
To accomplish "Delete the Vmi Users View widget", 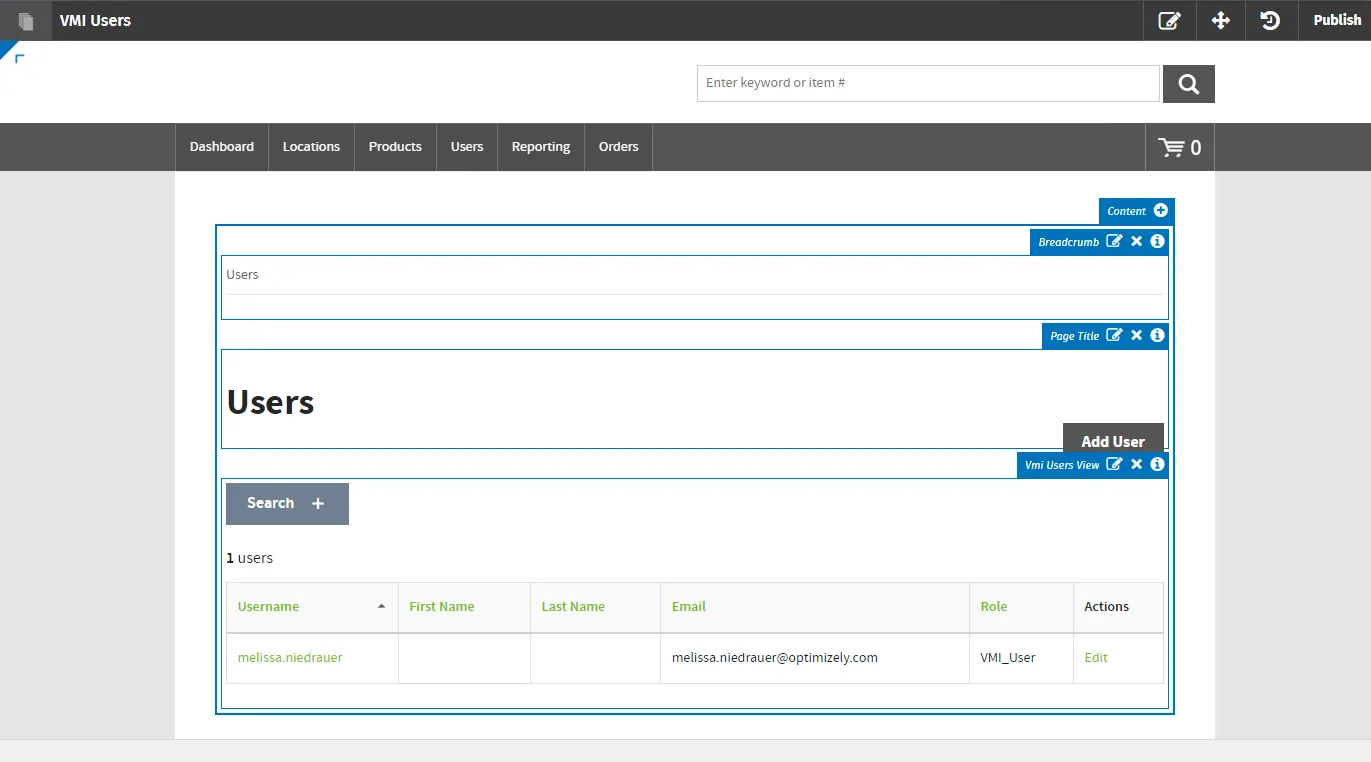I will 1136,464.
